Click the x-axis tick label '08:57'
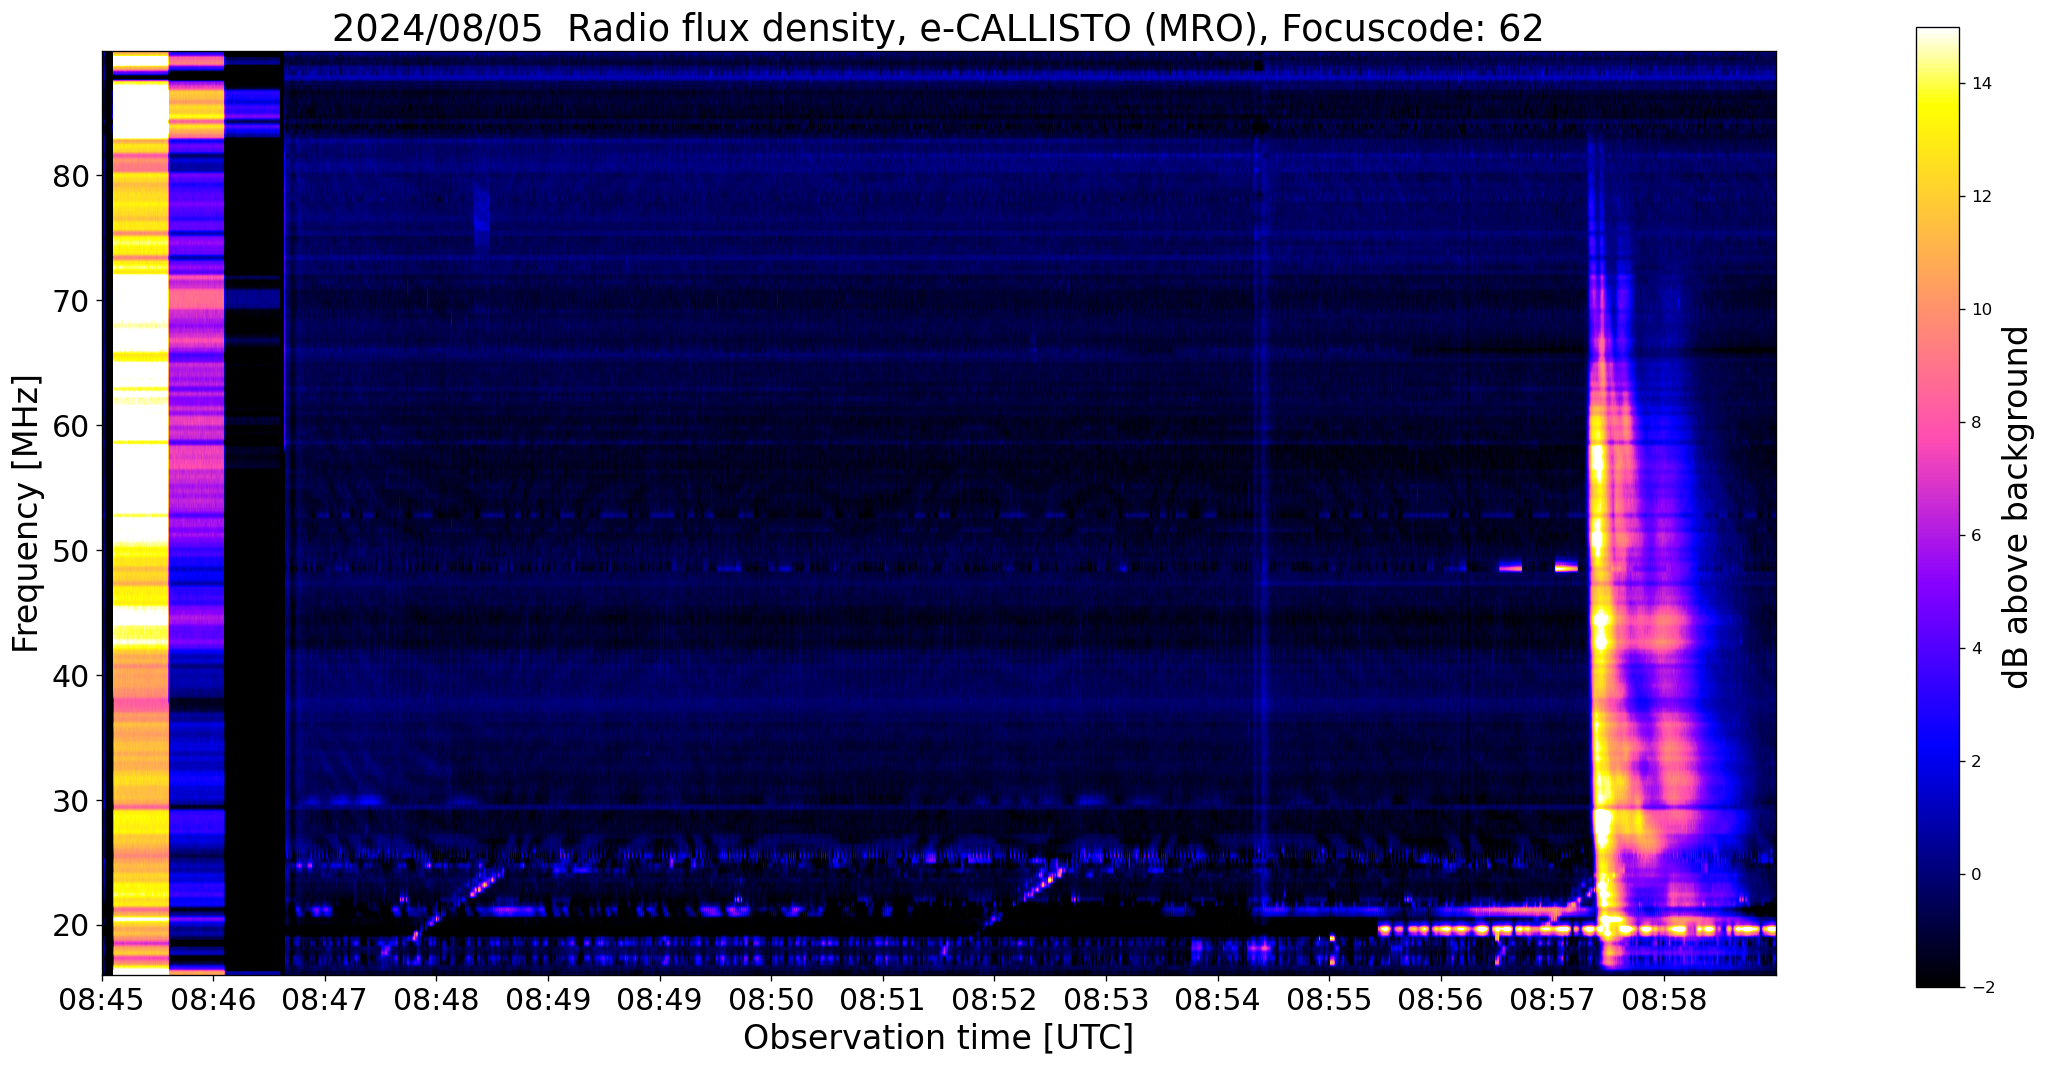 [x=1552, y=999]
